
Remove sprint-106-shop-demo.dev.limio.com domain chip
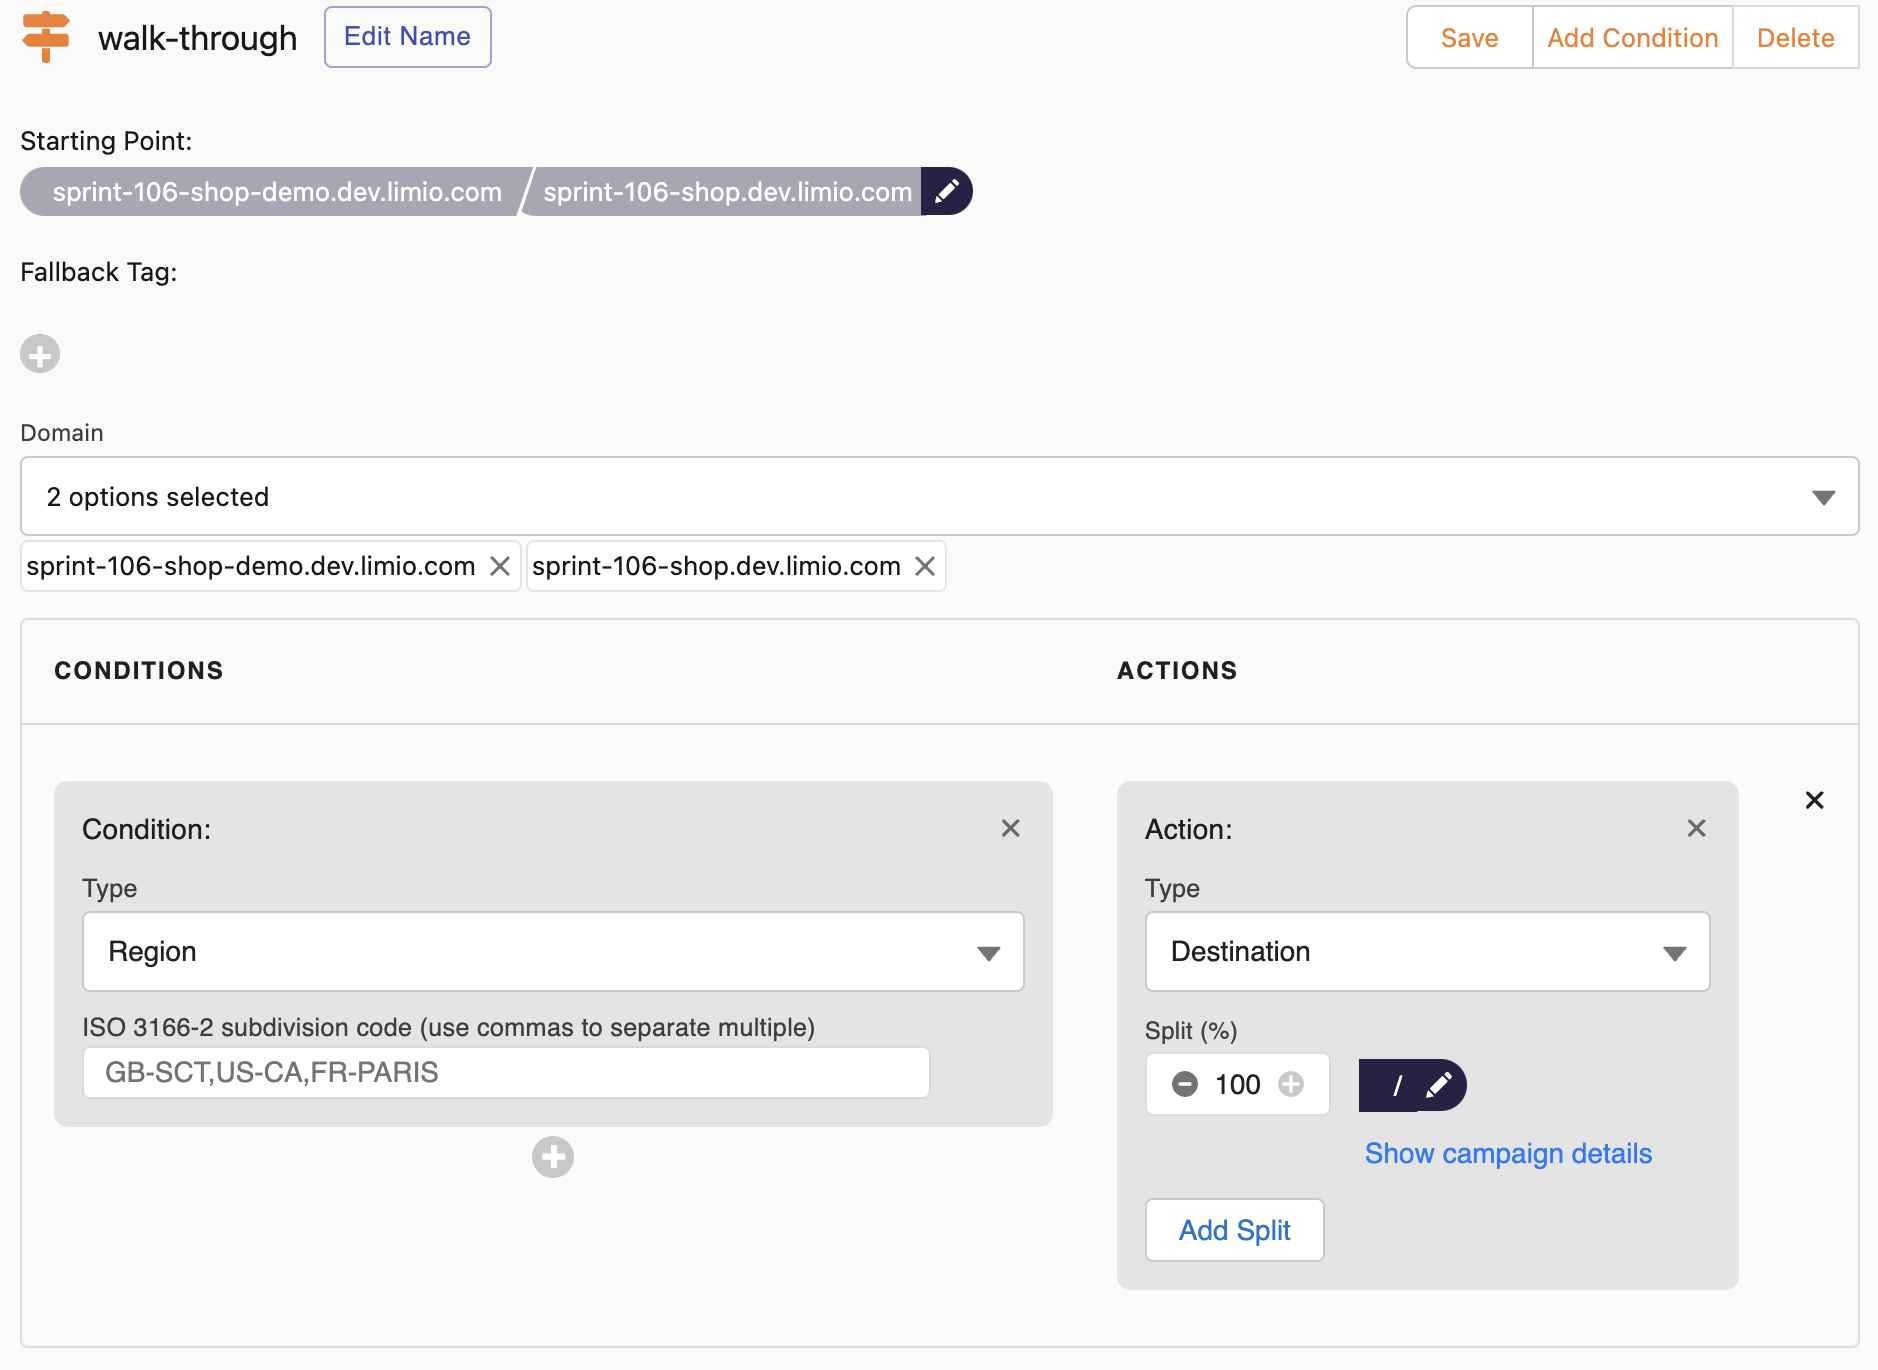(500, 566)
